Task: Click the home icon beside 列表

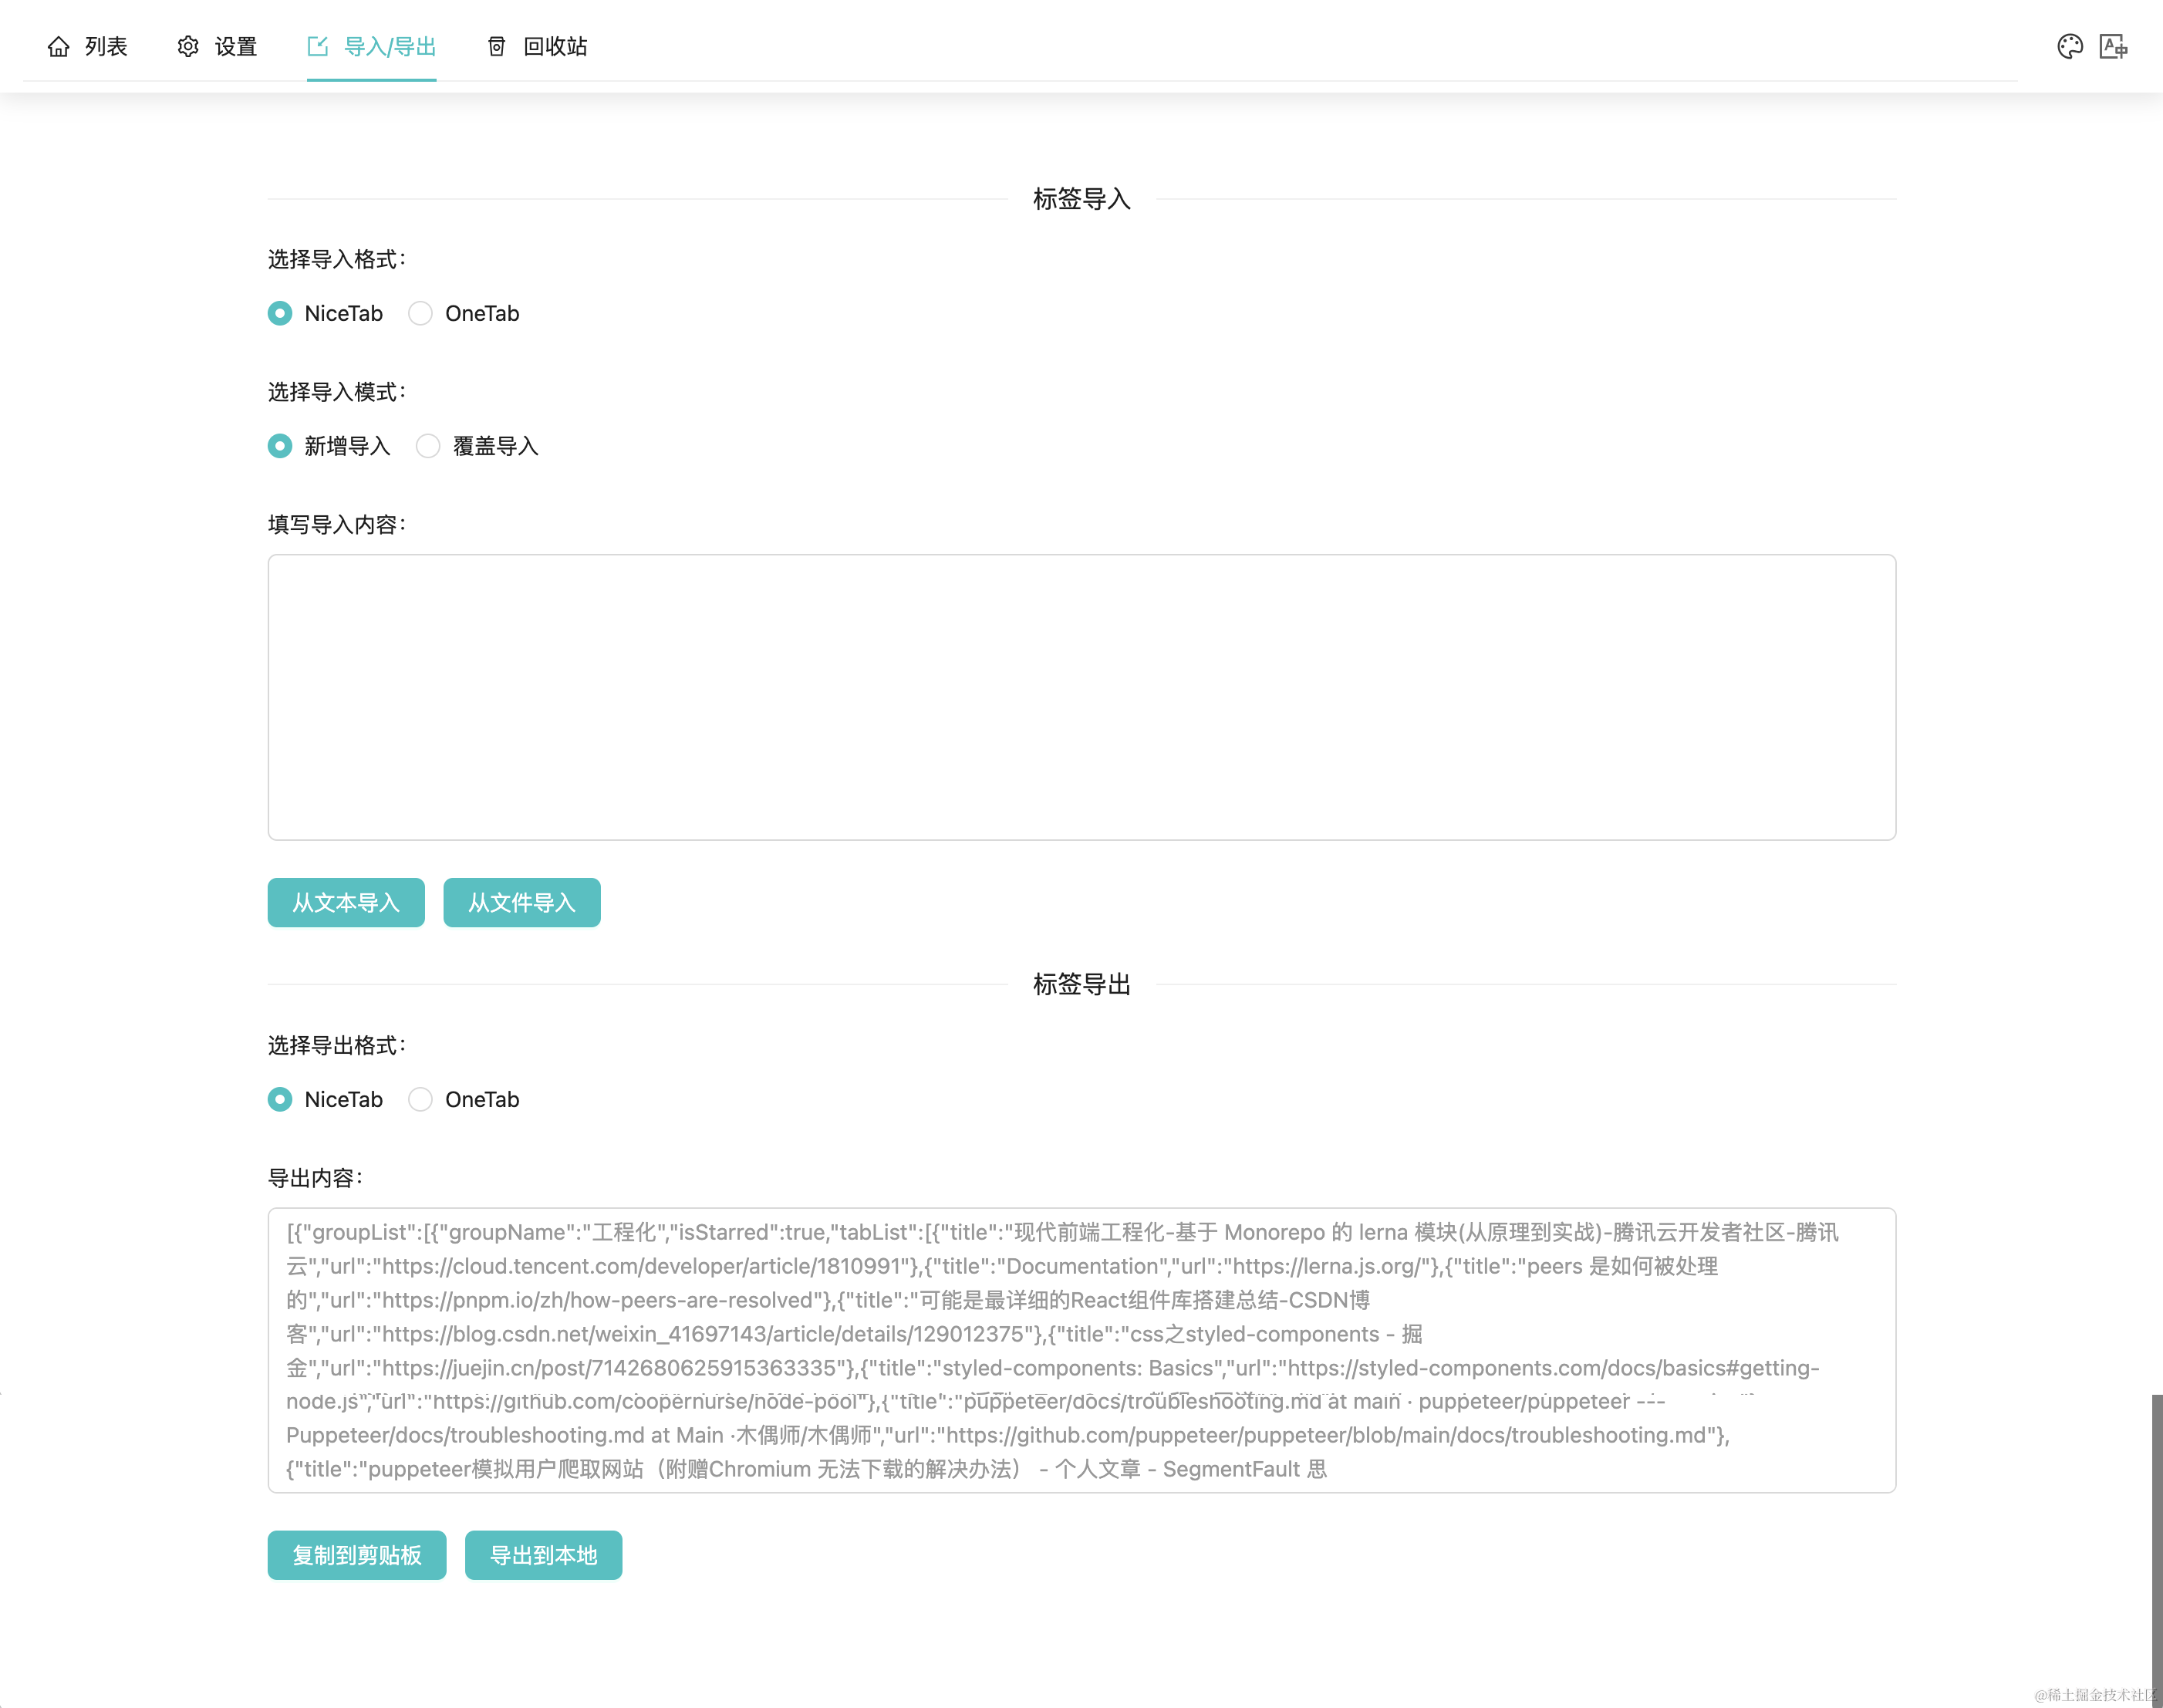Action: pyautogui.click(x=59, y=47)
